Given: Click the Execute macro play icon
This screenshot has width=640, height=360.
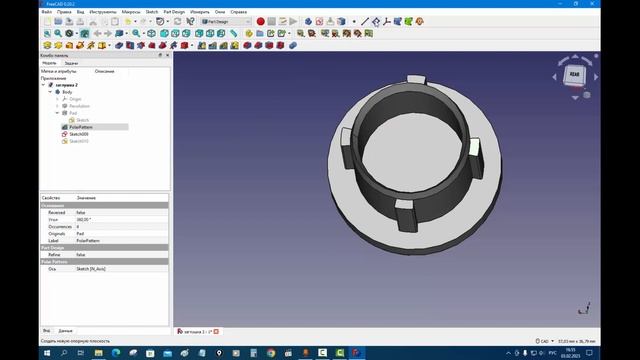Looking at the screenshot, I should [293, 22].
